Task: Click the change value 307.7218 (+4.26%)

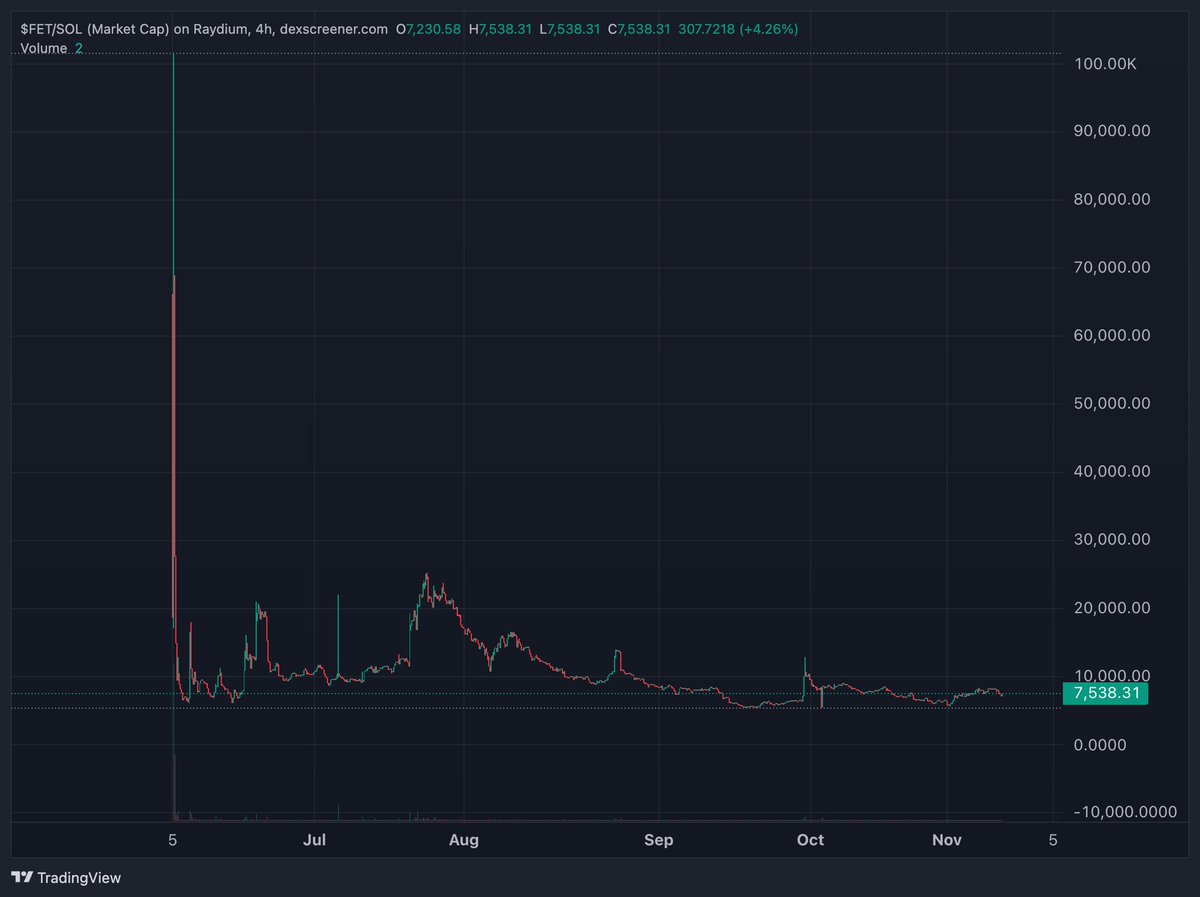Action: point(738,29)
